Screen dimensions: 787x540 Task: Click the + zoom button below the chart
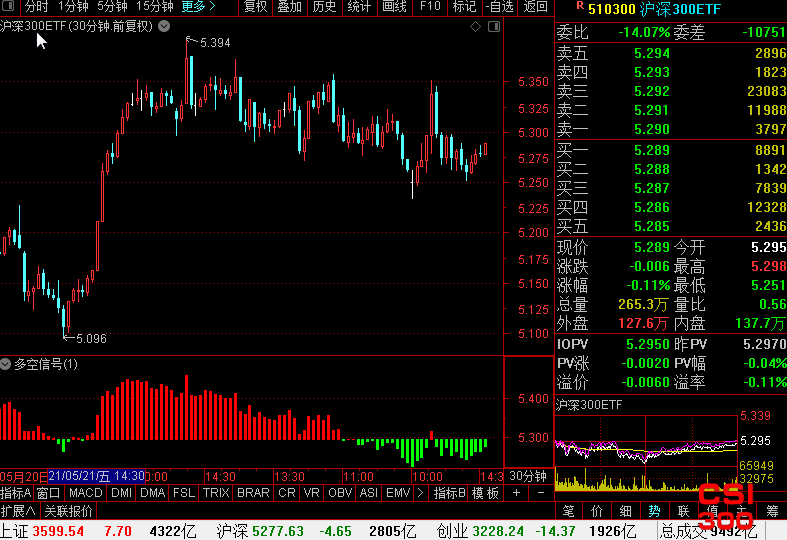(516, 493)
